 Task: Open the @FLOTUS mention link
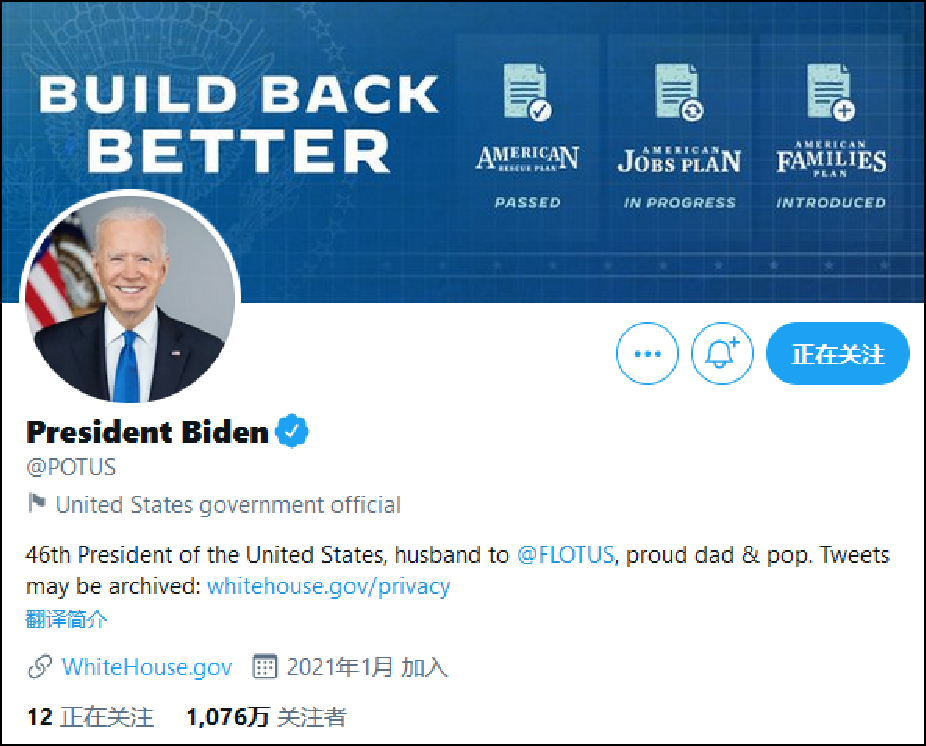[x=566, y=555]
